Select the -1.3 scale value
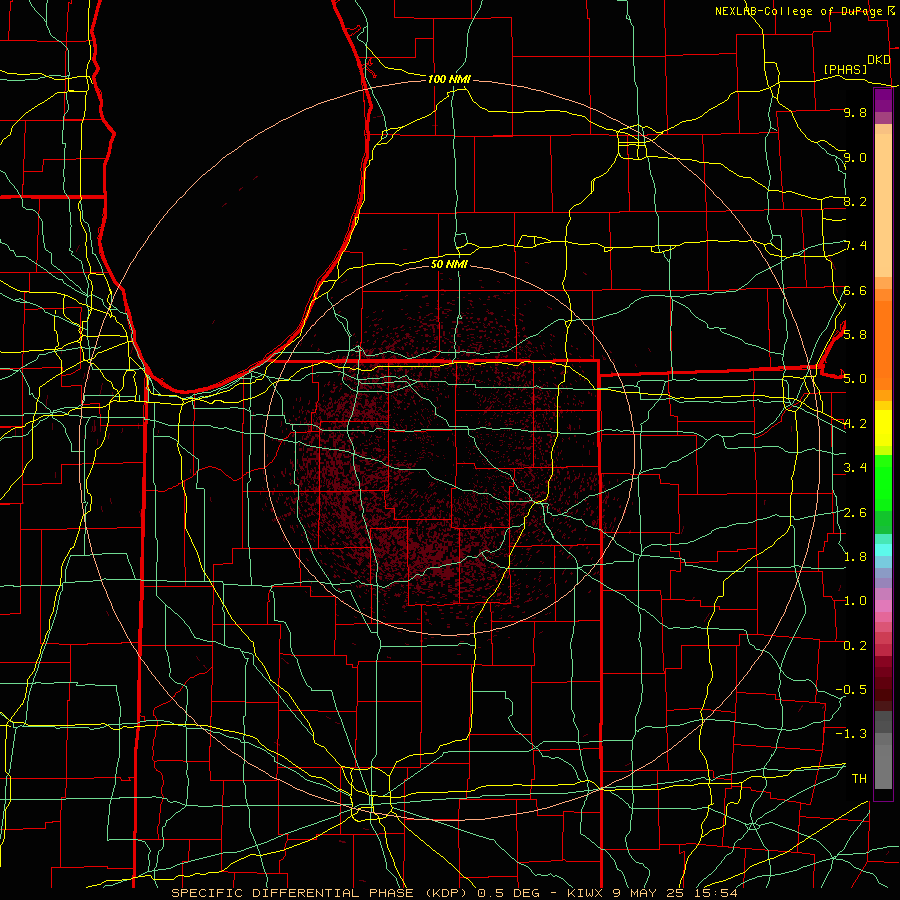 click(851, 734)
